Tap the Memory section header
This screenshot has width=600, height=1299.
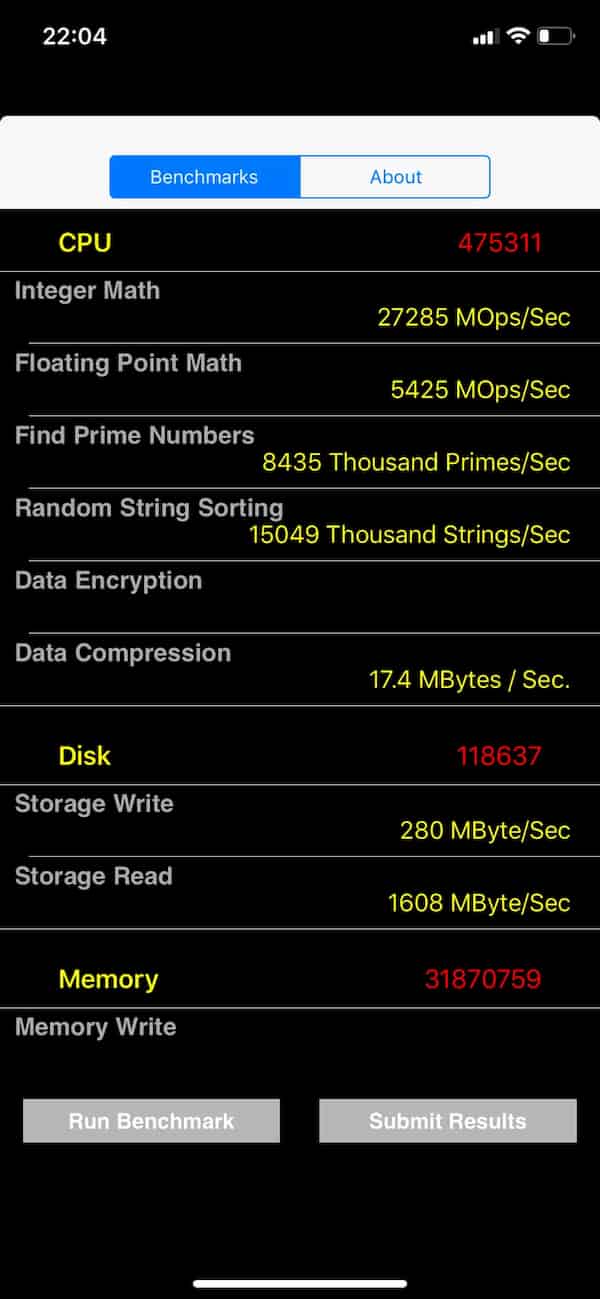(x=108, y=979)
